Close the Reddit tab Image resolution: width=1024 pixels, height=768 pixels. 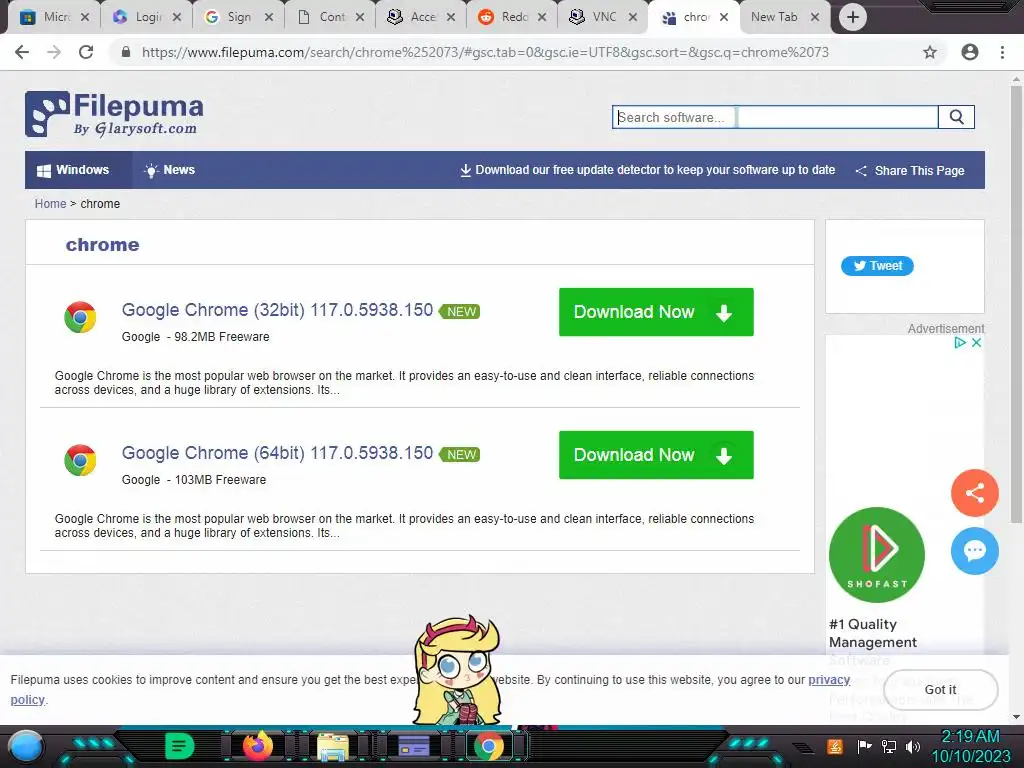point(541,18)
